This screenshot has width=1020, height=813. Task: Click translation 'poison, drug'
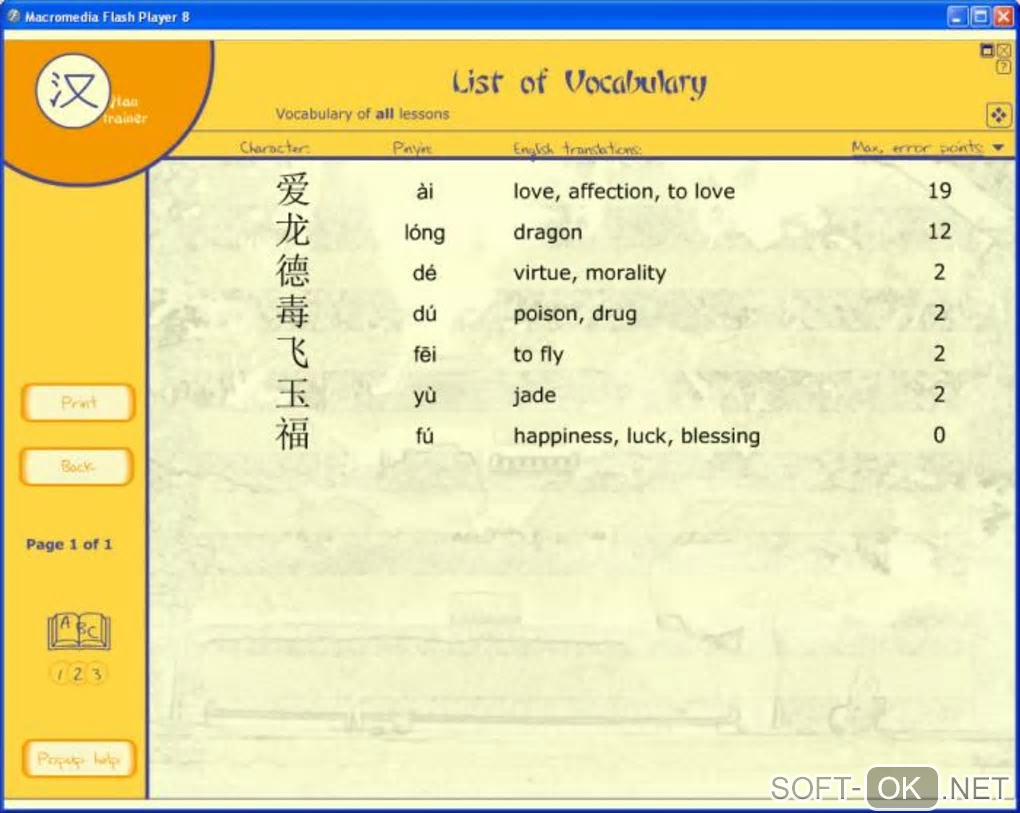click(x=574, y=314)
